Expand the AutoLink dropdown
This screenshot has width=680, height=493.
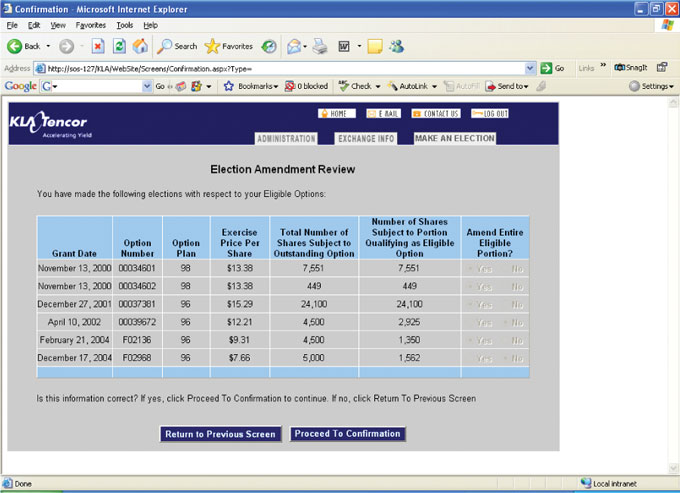434,87
